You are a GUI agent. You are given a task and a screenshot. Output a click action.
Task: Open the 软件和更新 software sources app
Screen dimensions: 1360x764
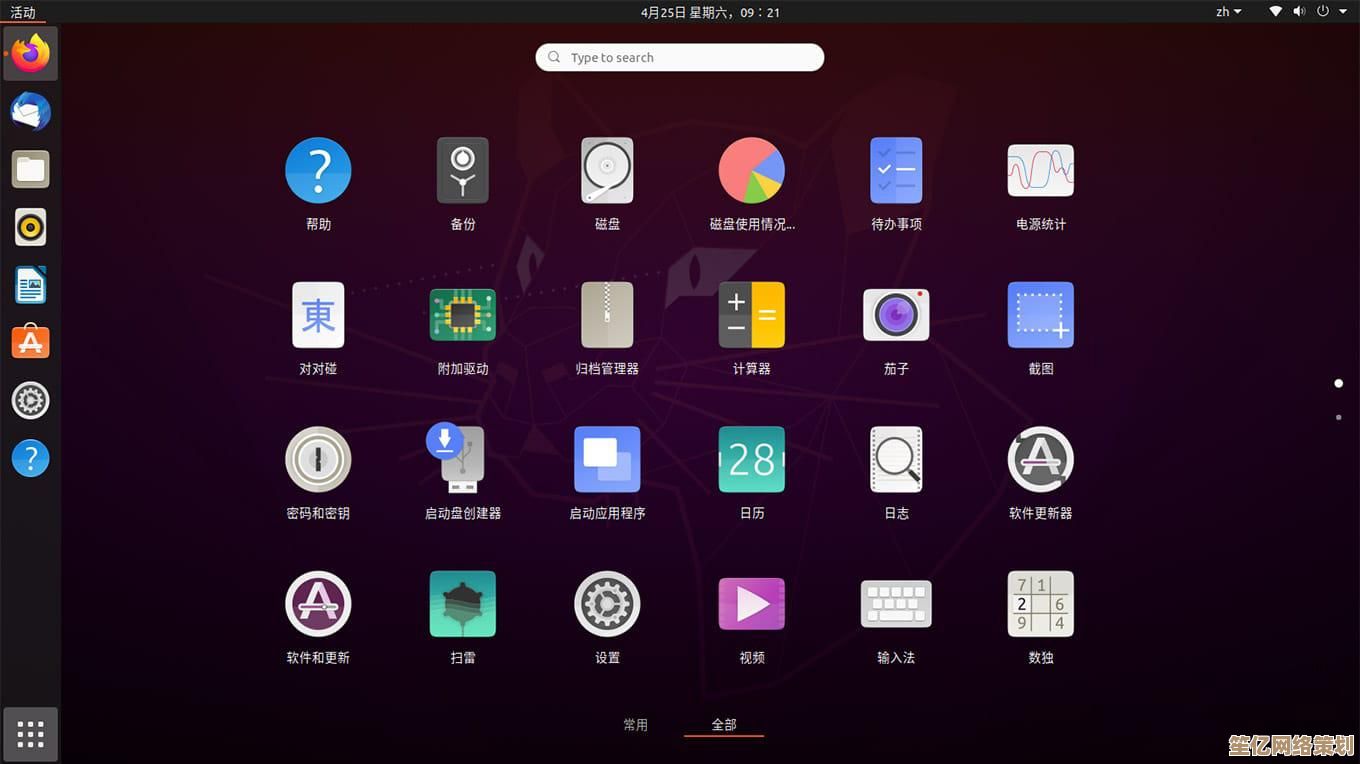point(318,604)
